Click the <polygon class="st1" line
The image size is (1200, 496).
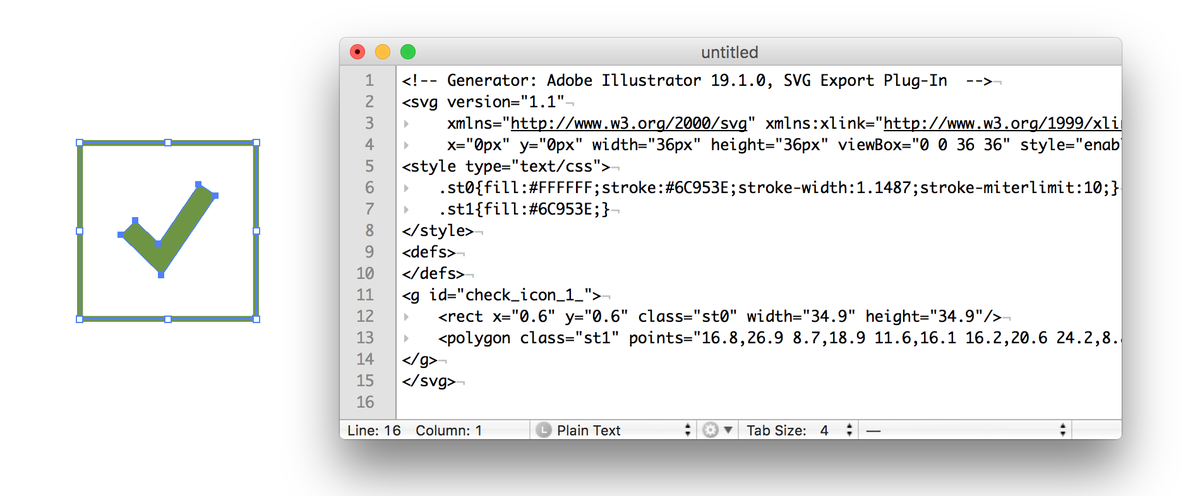(x=779, y=337)
